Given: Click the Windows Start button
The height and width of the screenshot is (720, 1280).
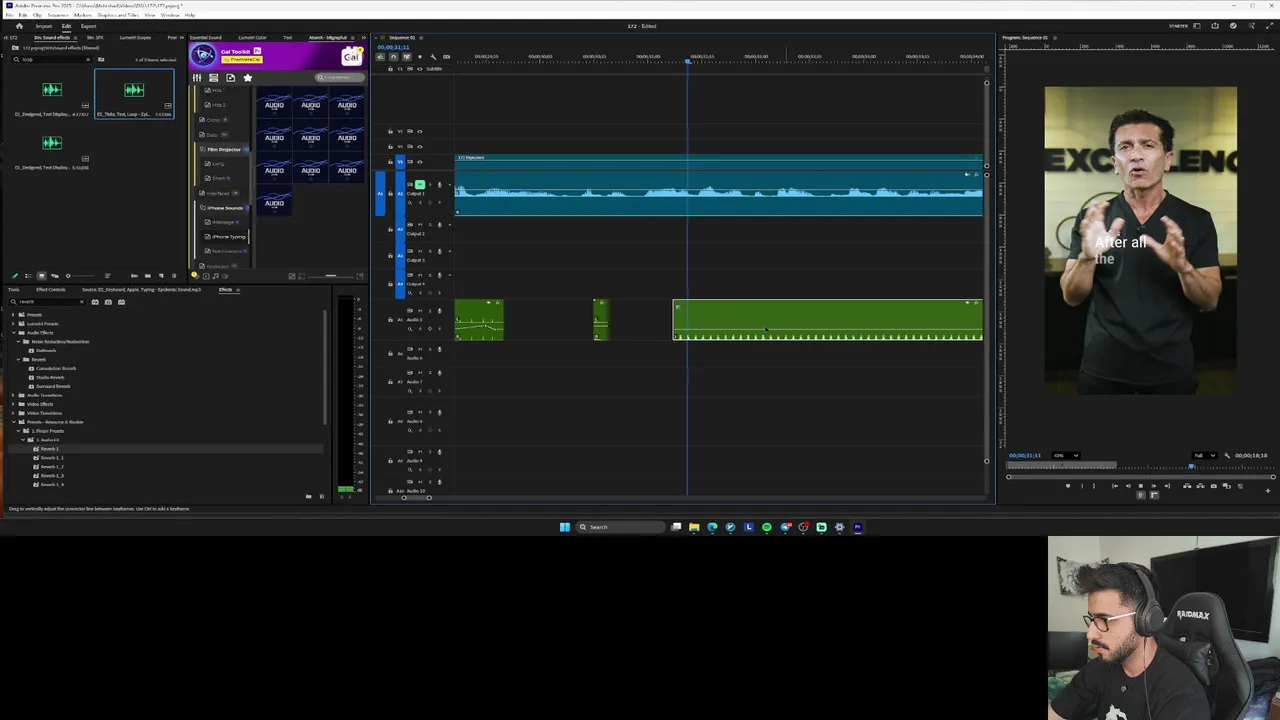Looking at the screenshot, I should [x=565, y=527].
